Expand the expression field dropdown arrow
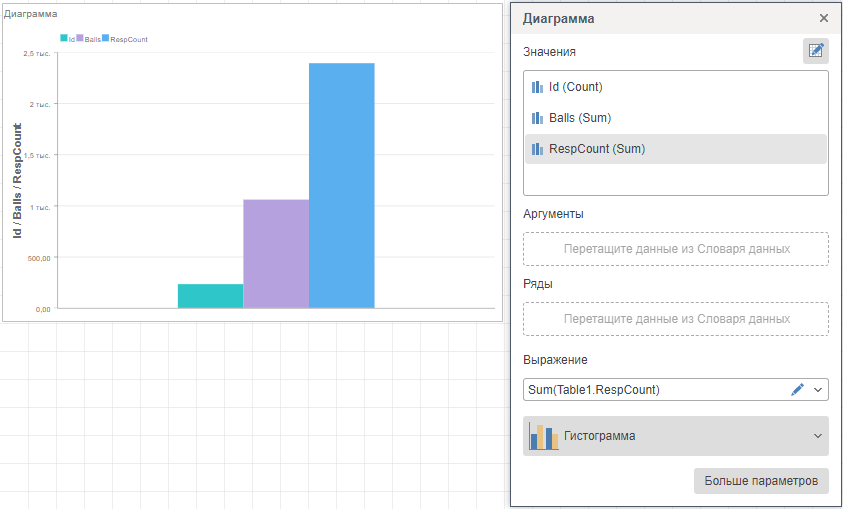The width and height of the screenshot is (843, 509). 818,389
